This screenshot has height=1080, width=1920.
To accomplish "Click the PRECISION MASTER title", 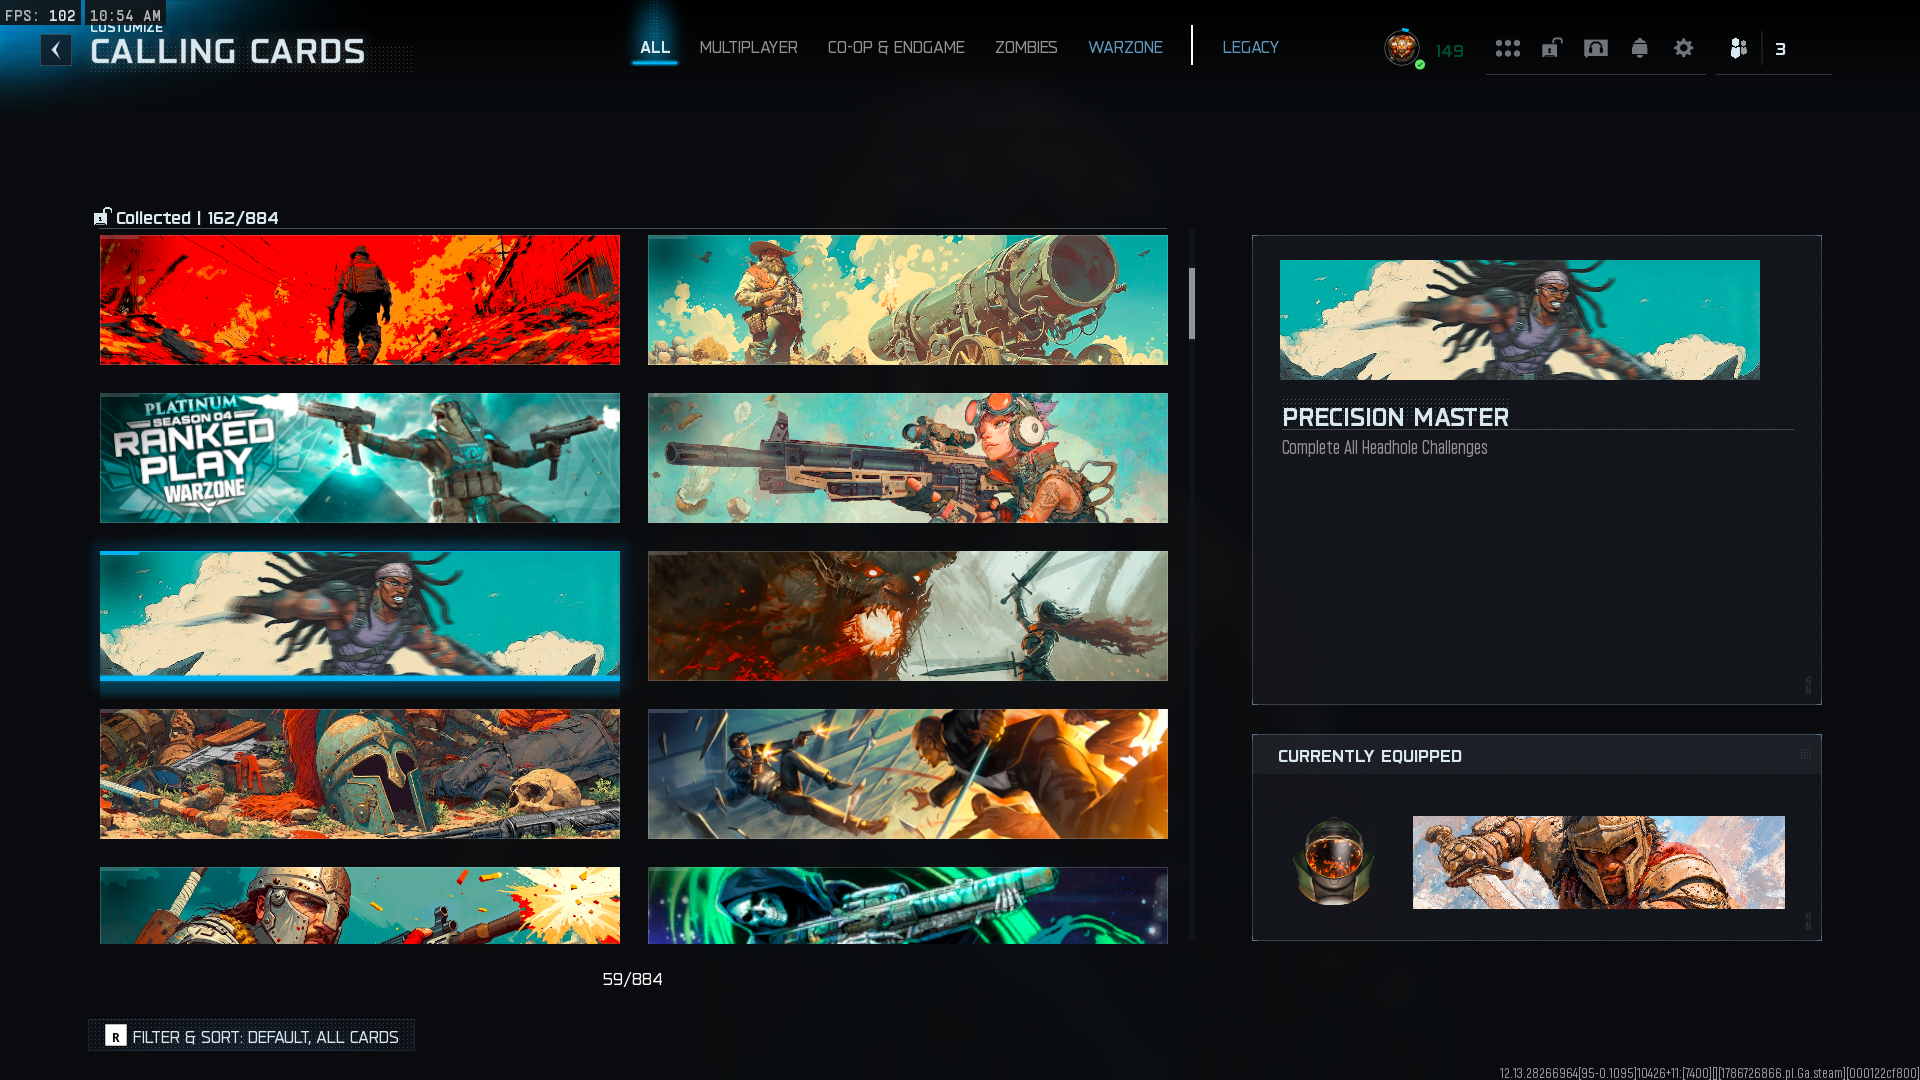I will pos(1395,417).
